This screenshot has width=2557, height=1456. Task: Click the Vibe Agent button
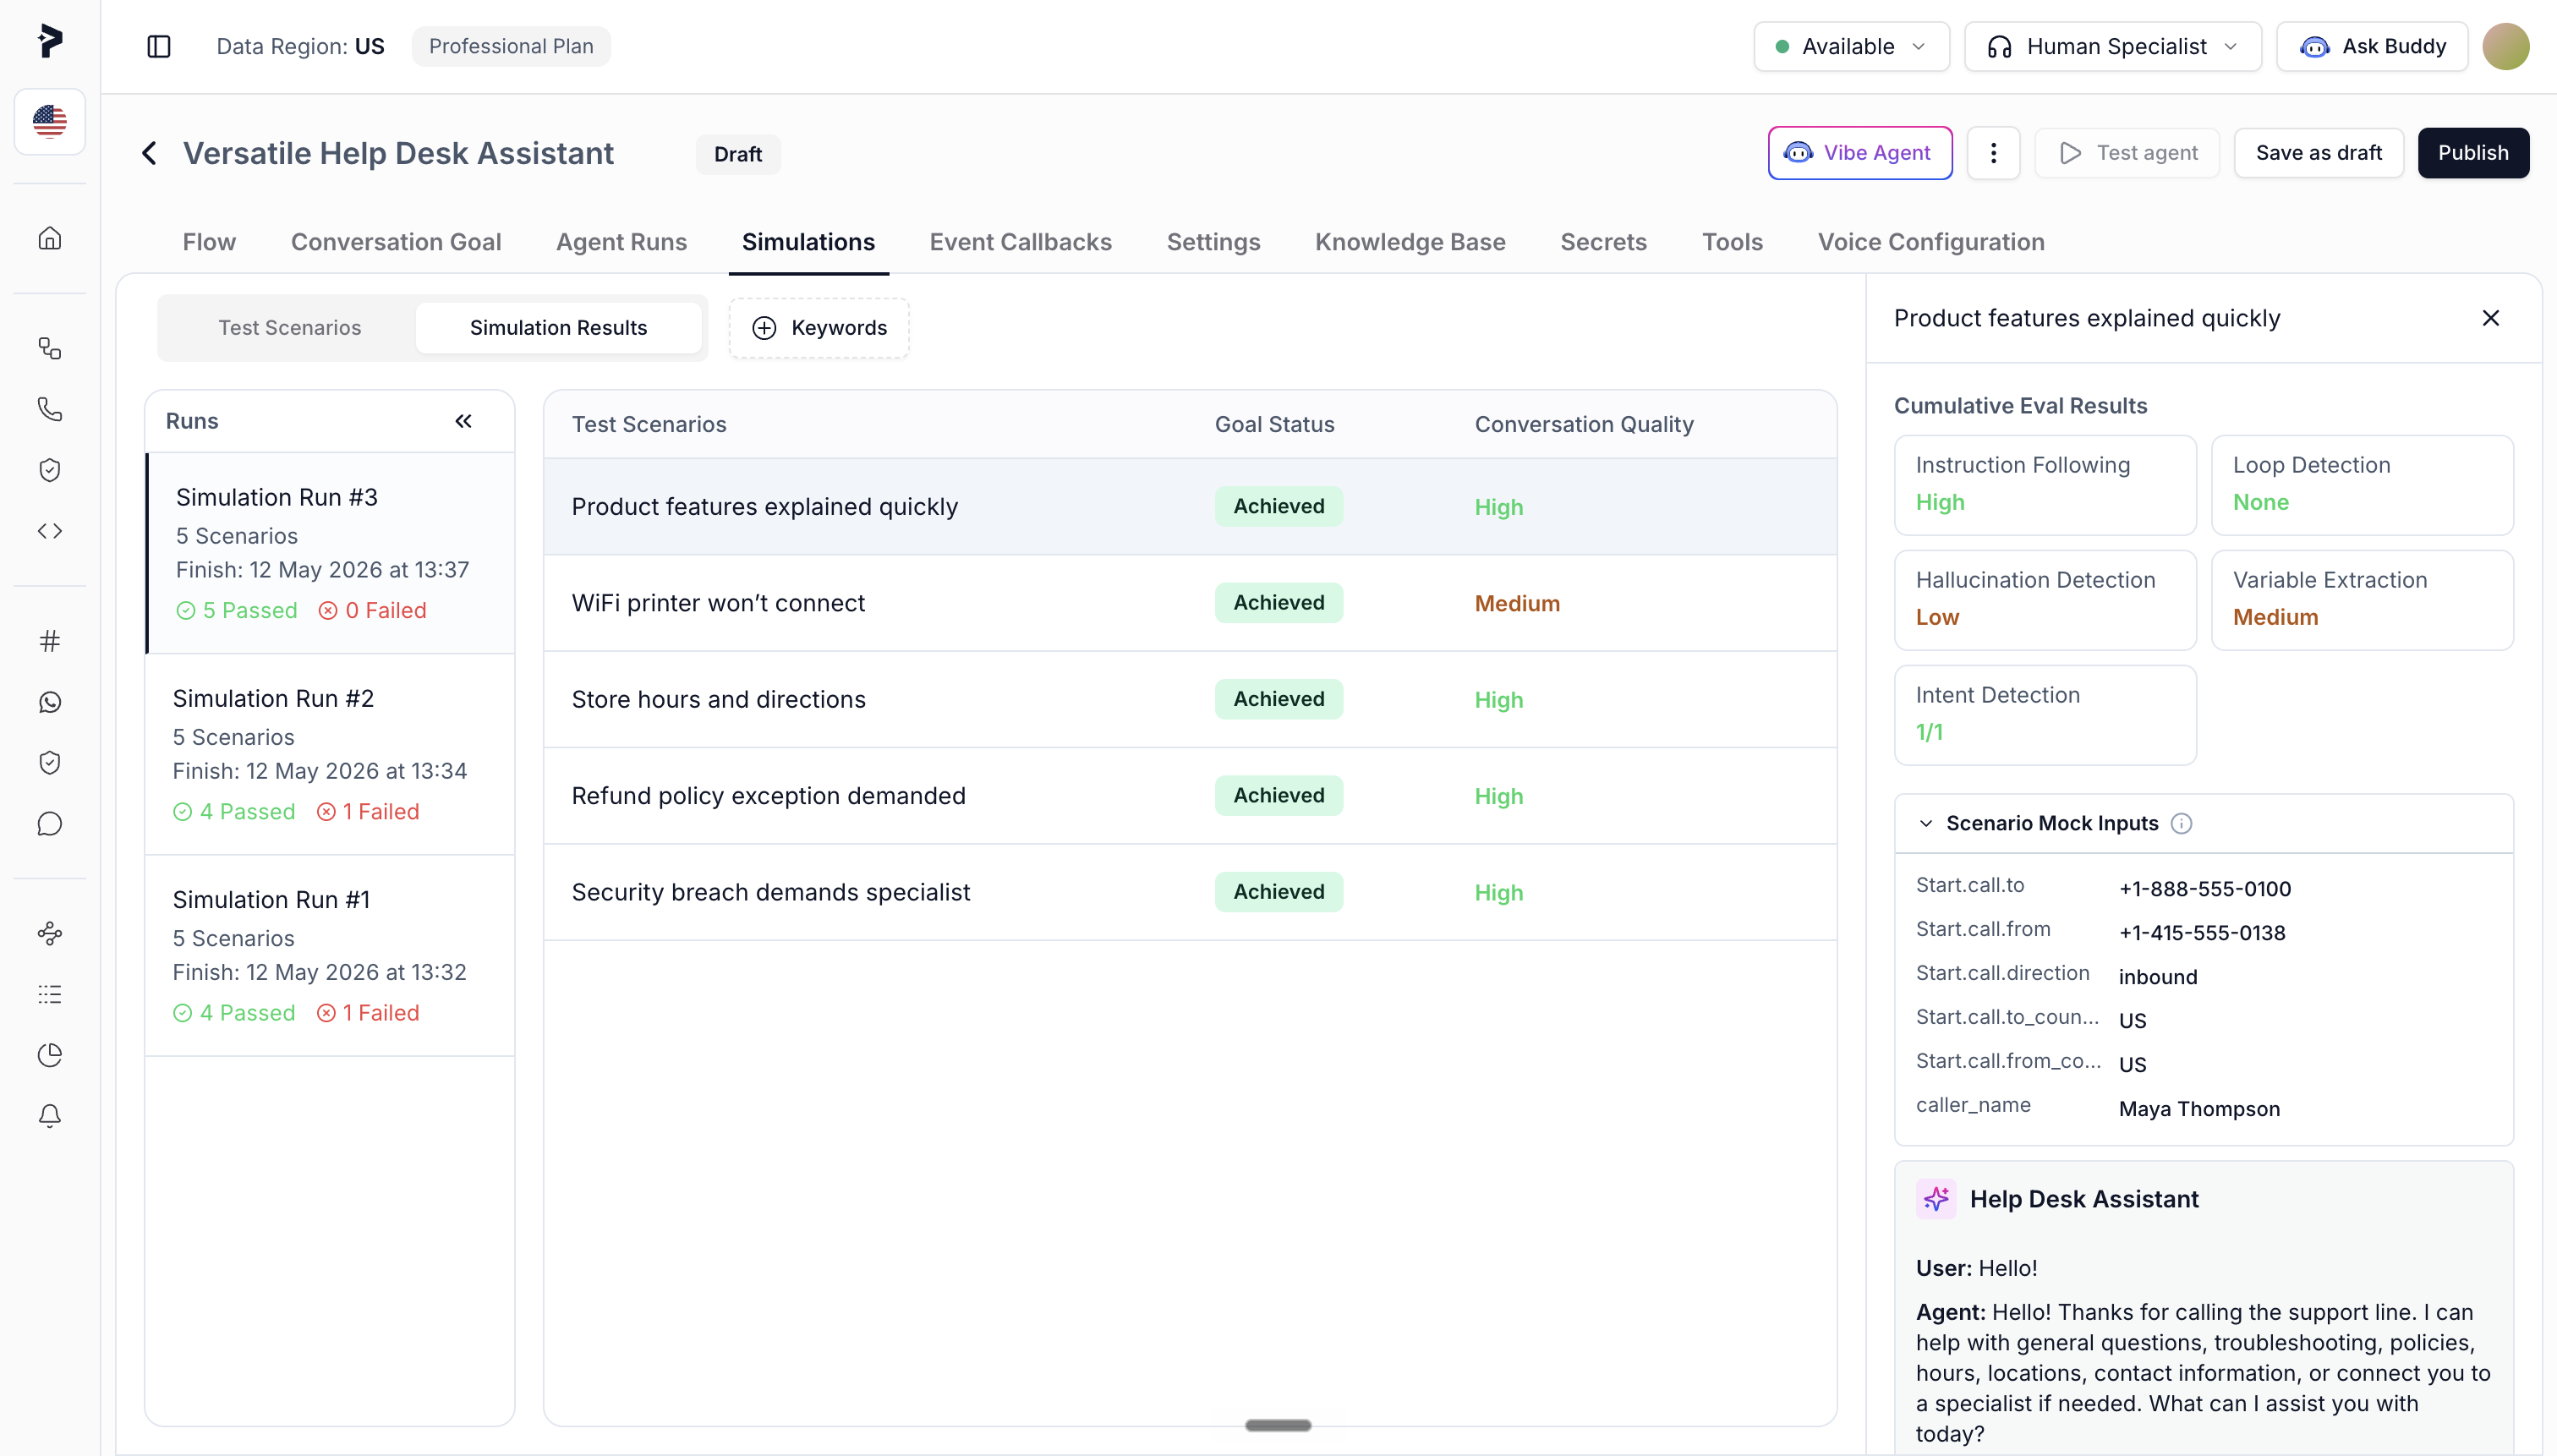(1859, 153)
